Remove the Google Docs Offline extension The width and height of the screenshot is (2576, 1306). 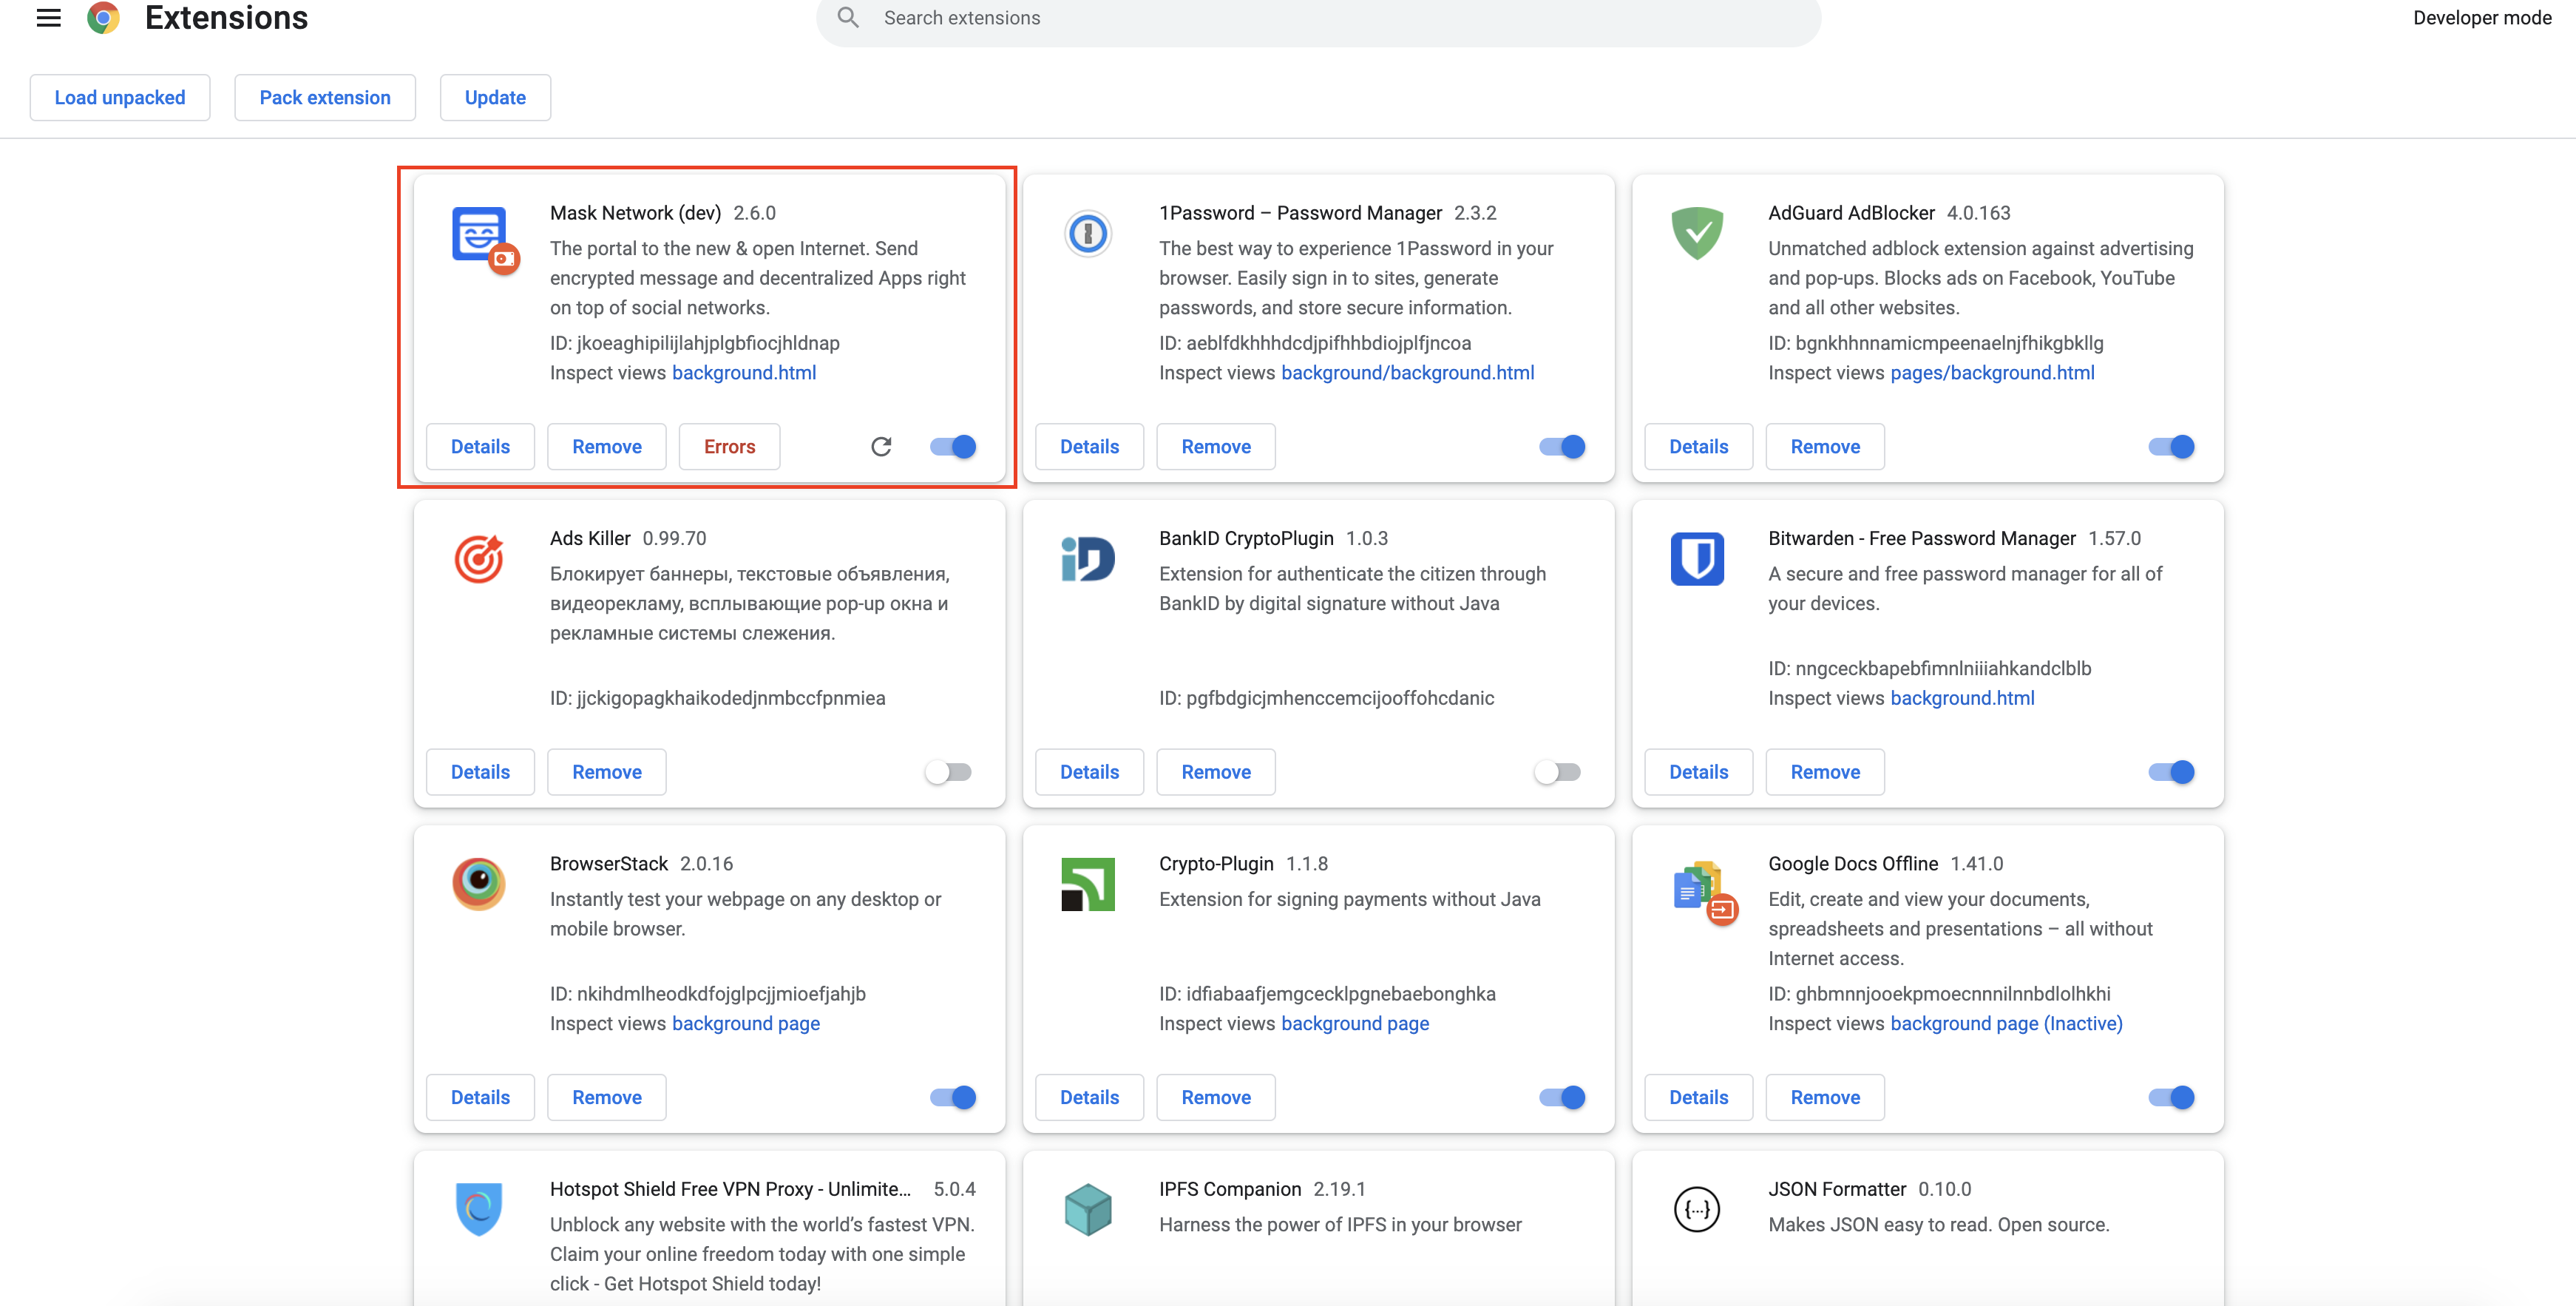tap(1825, 1097)
